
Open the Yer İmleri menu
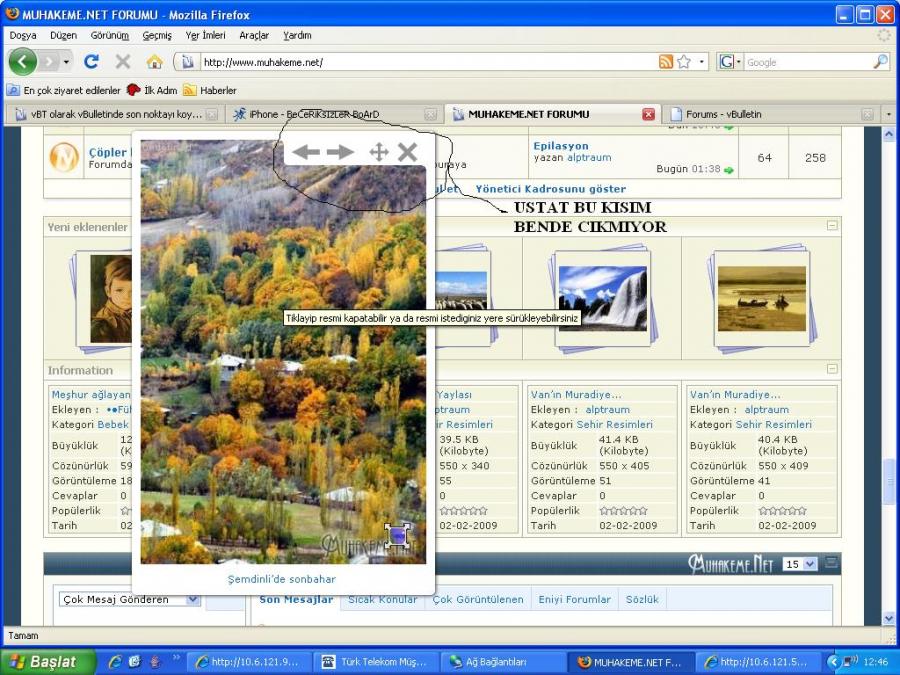click(205, 35)
